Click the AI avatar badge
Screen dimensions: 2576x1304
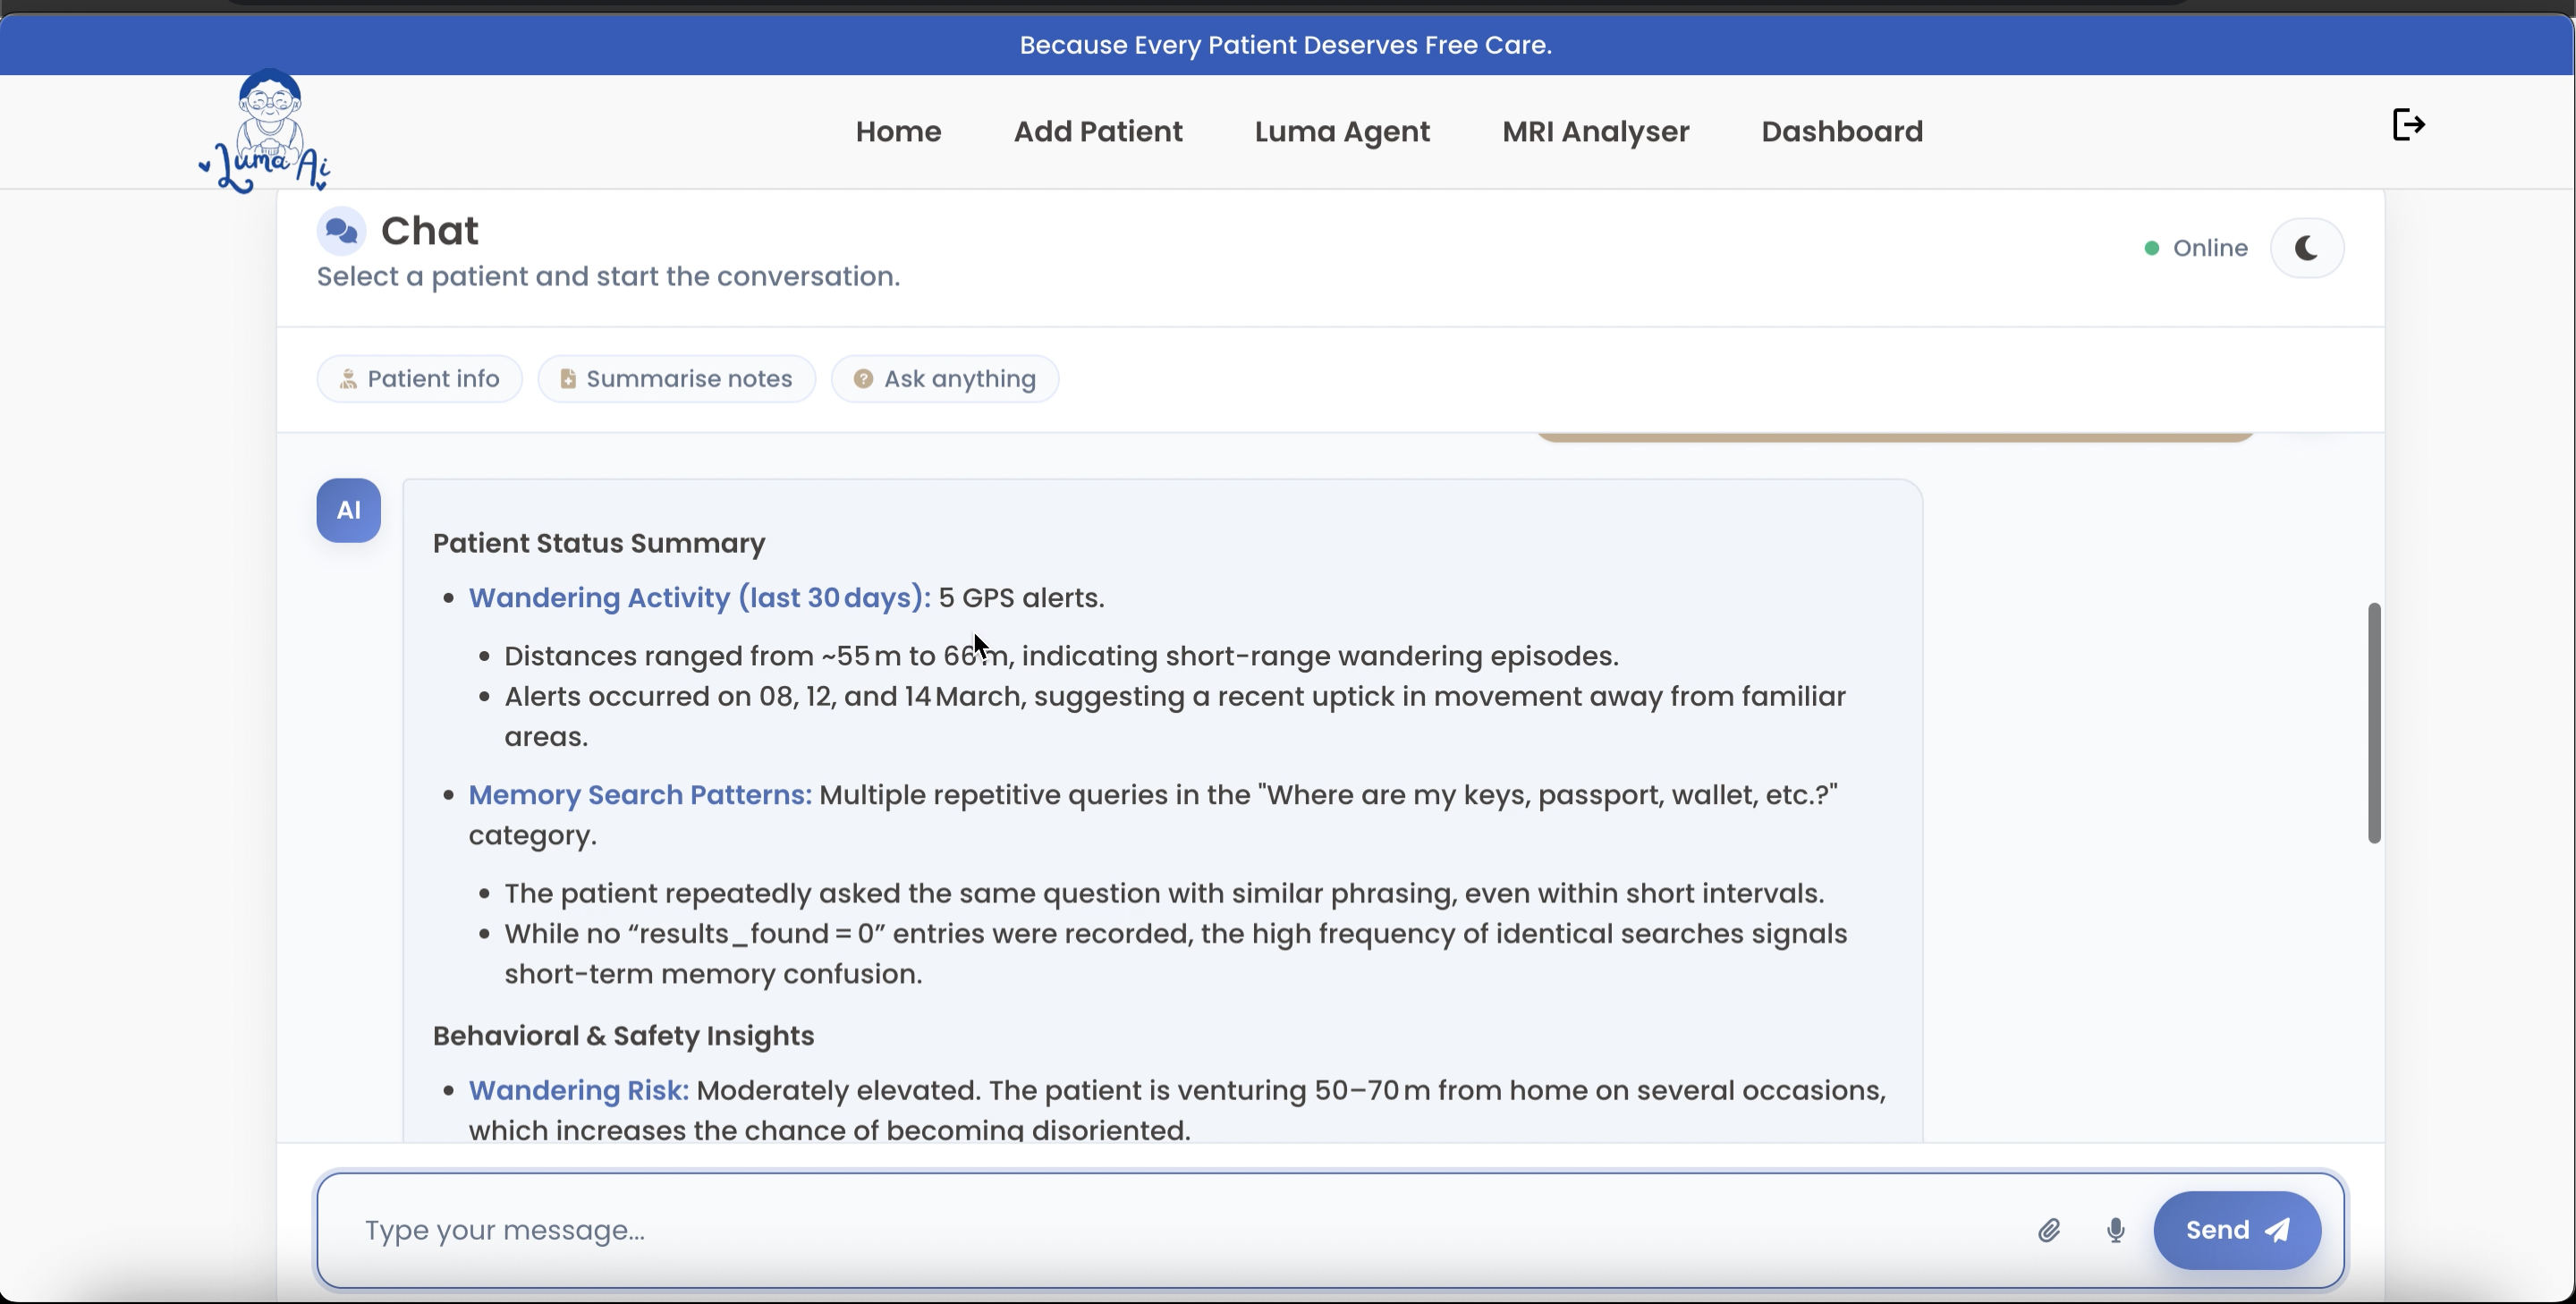click(348, 510)
